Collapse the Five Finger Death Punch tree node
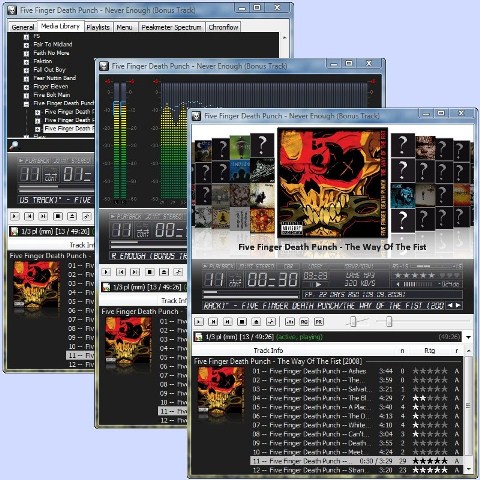The width and height of the screenshot is (480, 480). point(26,104)
